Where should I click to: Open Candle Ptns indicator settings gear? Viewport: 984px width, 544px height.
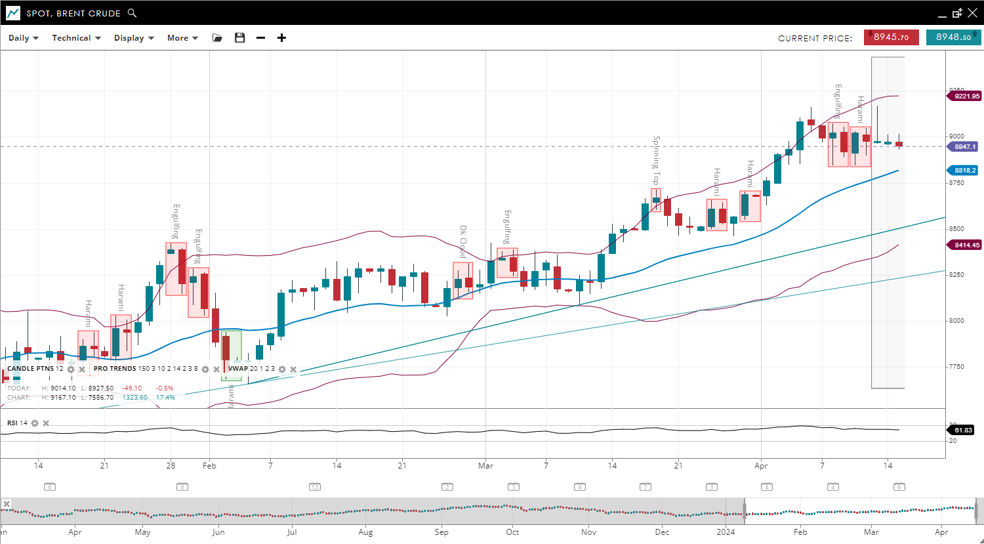click(x=71, y=369)
